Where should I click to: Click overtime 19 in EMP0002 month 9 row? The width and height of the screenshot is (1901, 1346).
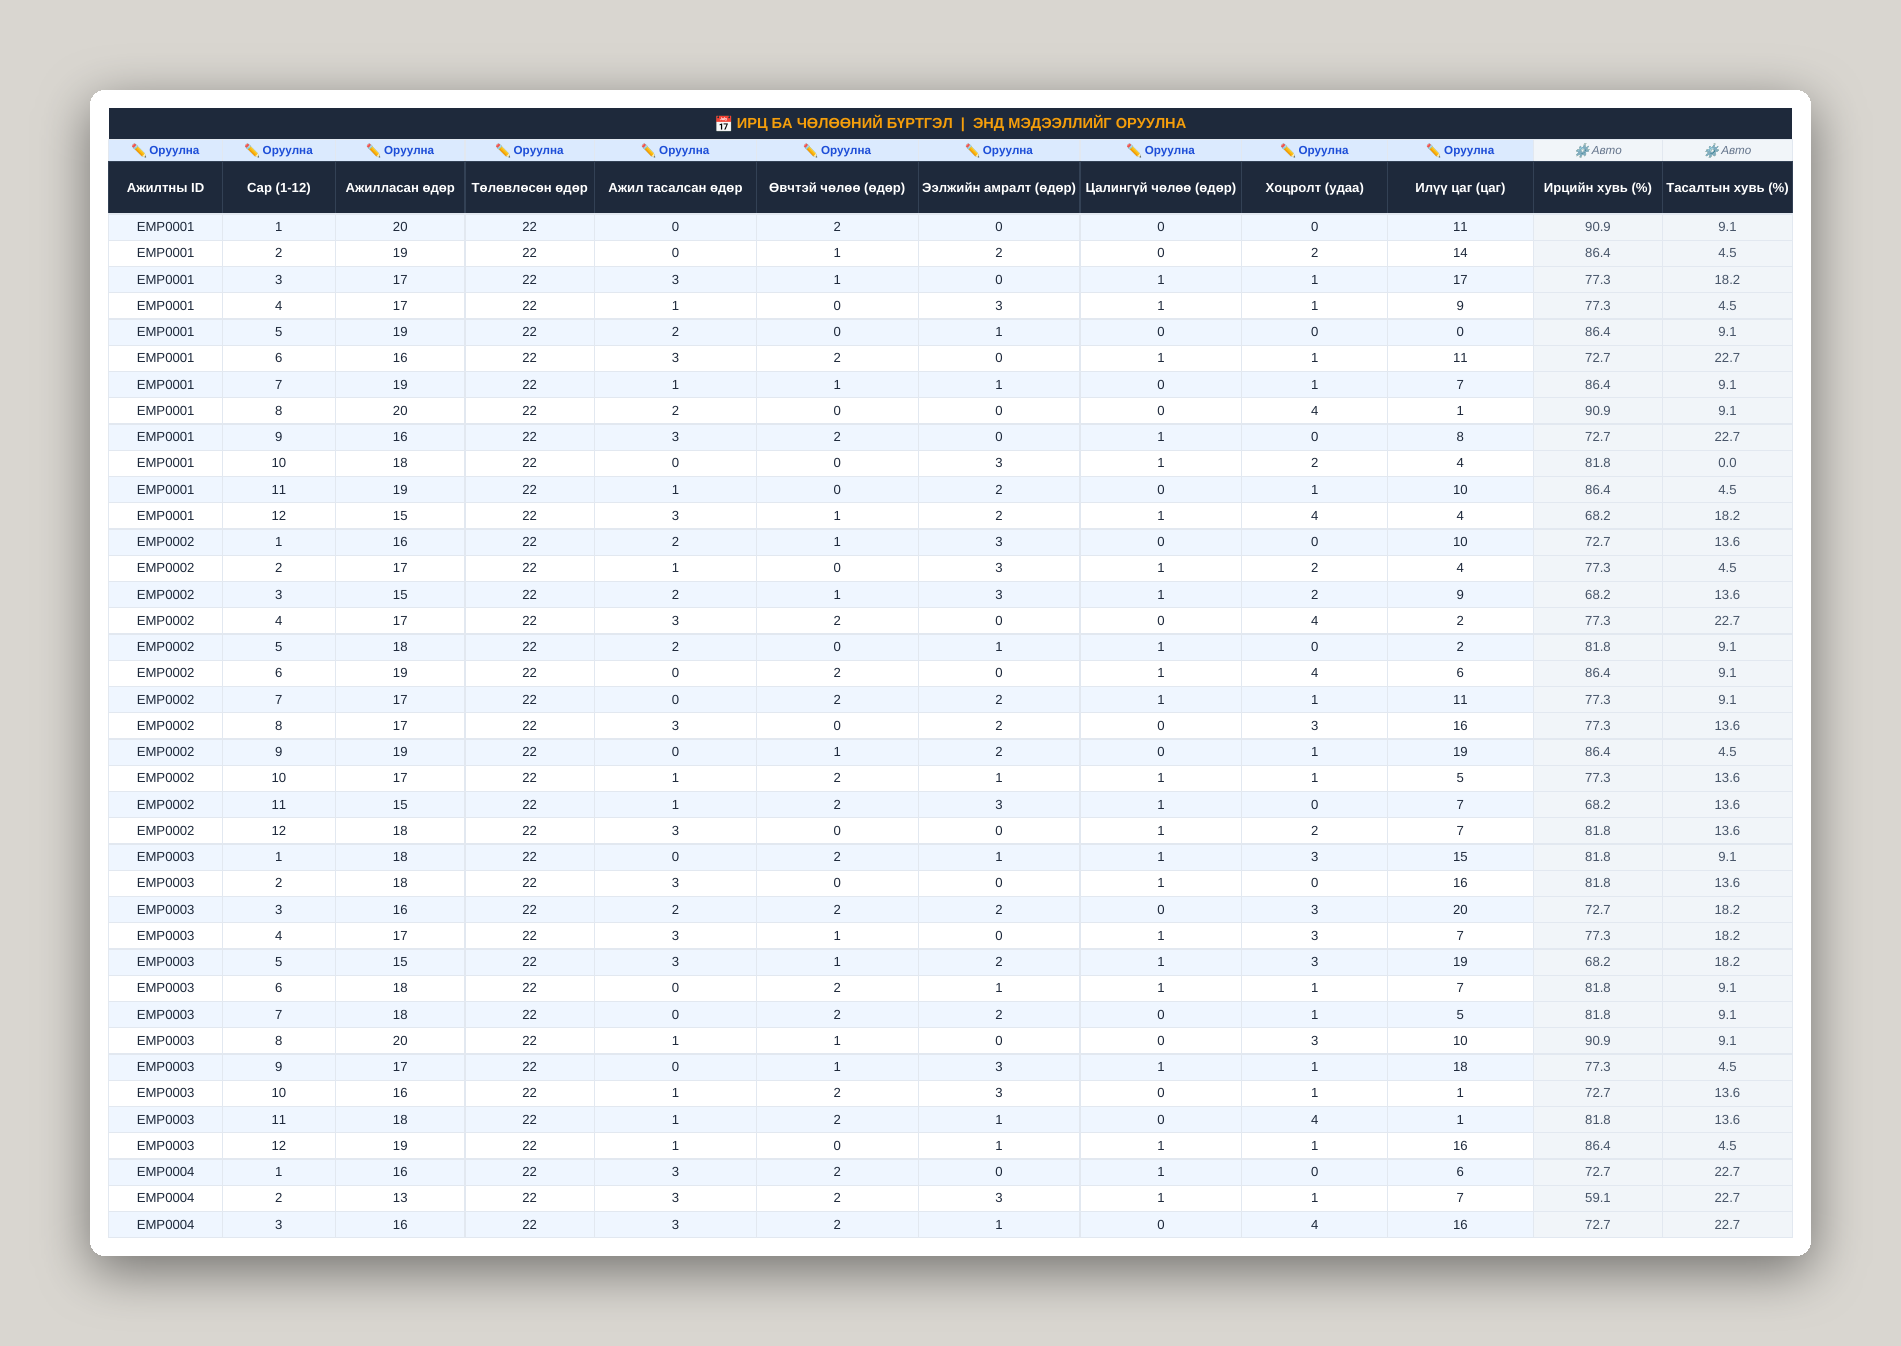(1460, 751)
